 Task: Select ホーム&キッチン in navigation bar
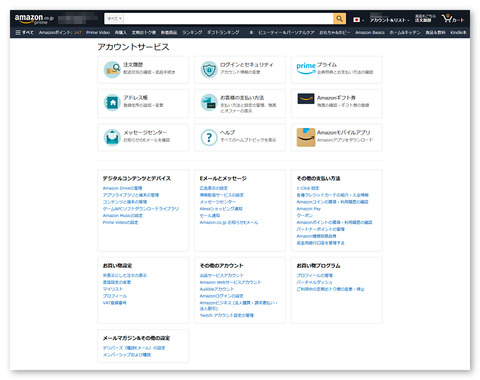point(405,32)
